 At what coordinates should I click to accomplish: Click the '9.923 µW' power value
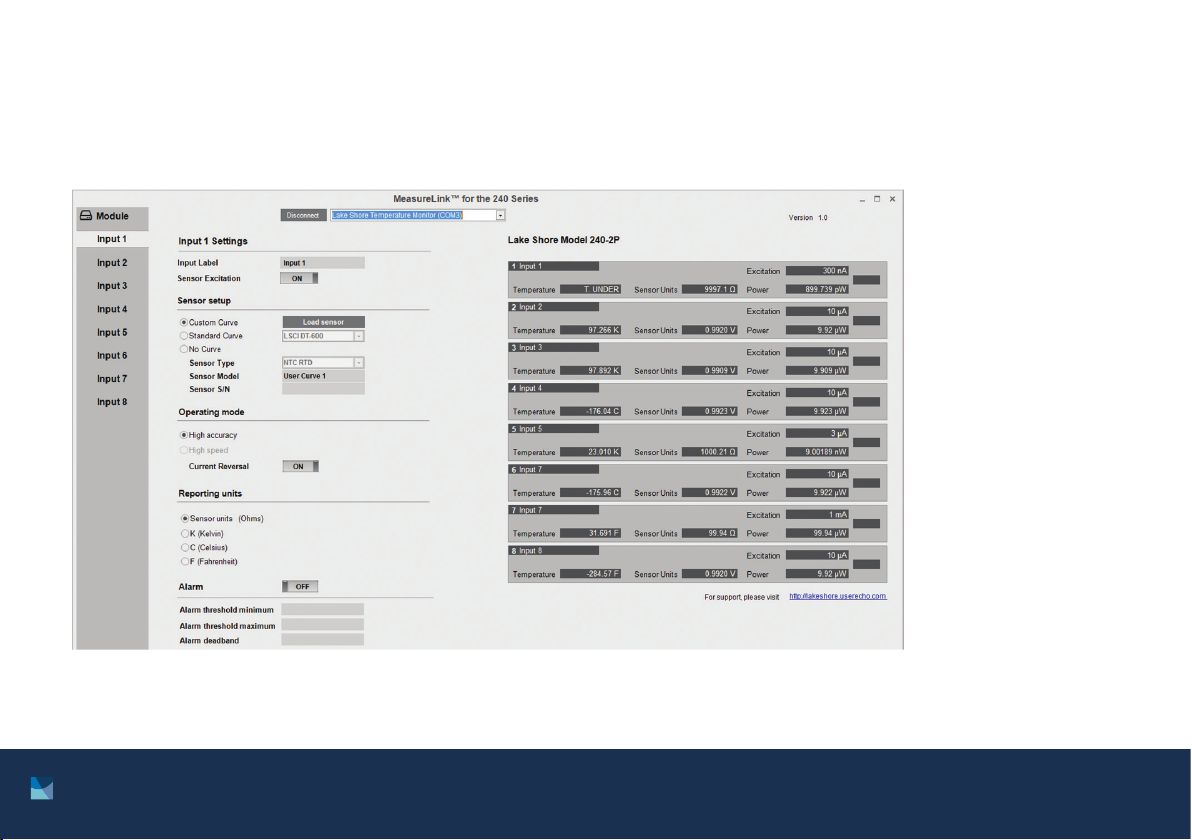(x=817, y=412)
